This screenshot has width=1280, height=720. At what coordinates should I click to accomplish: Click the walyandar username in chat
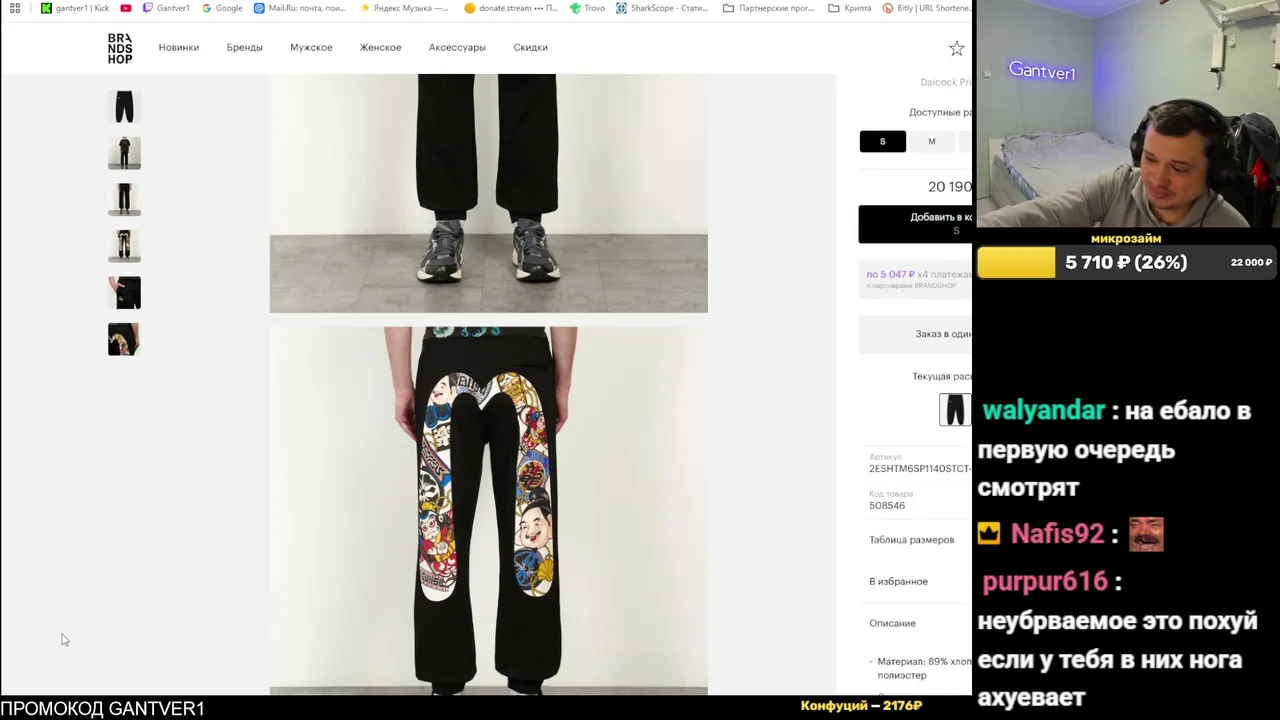1043,411
